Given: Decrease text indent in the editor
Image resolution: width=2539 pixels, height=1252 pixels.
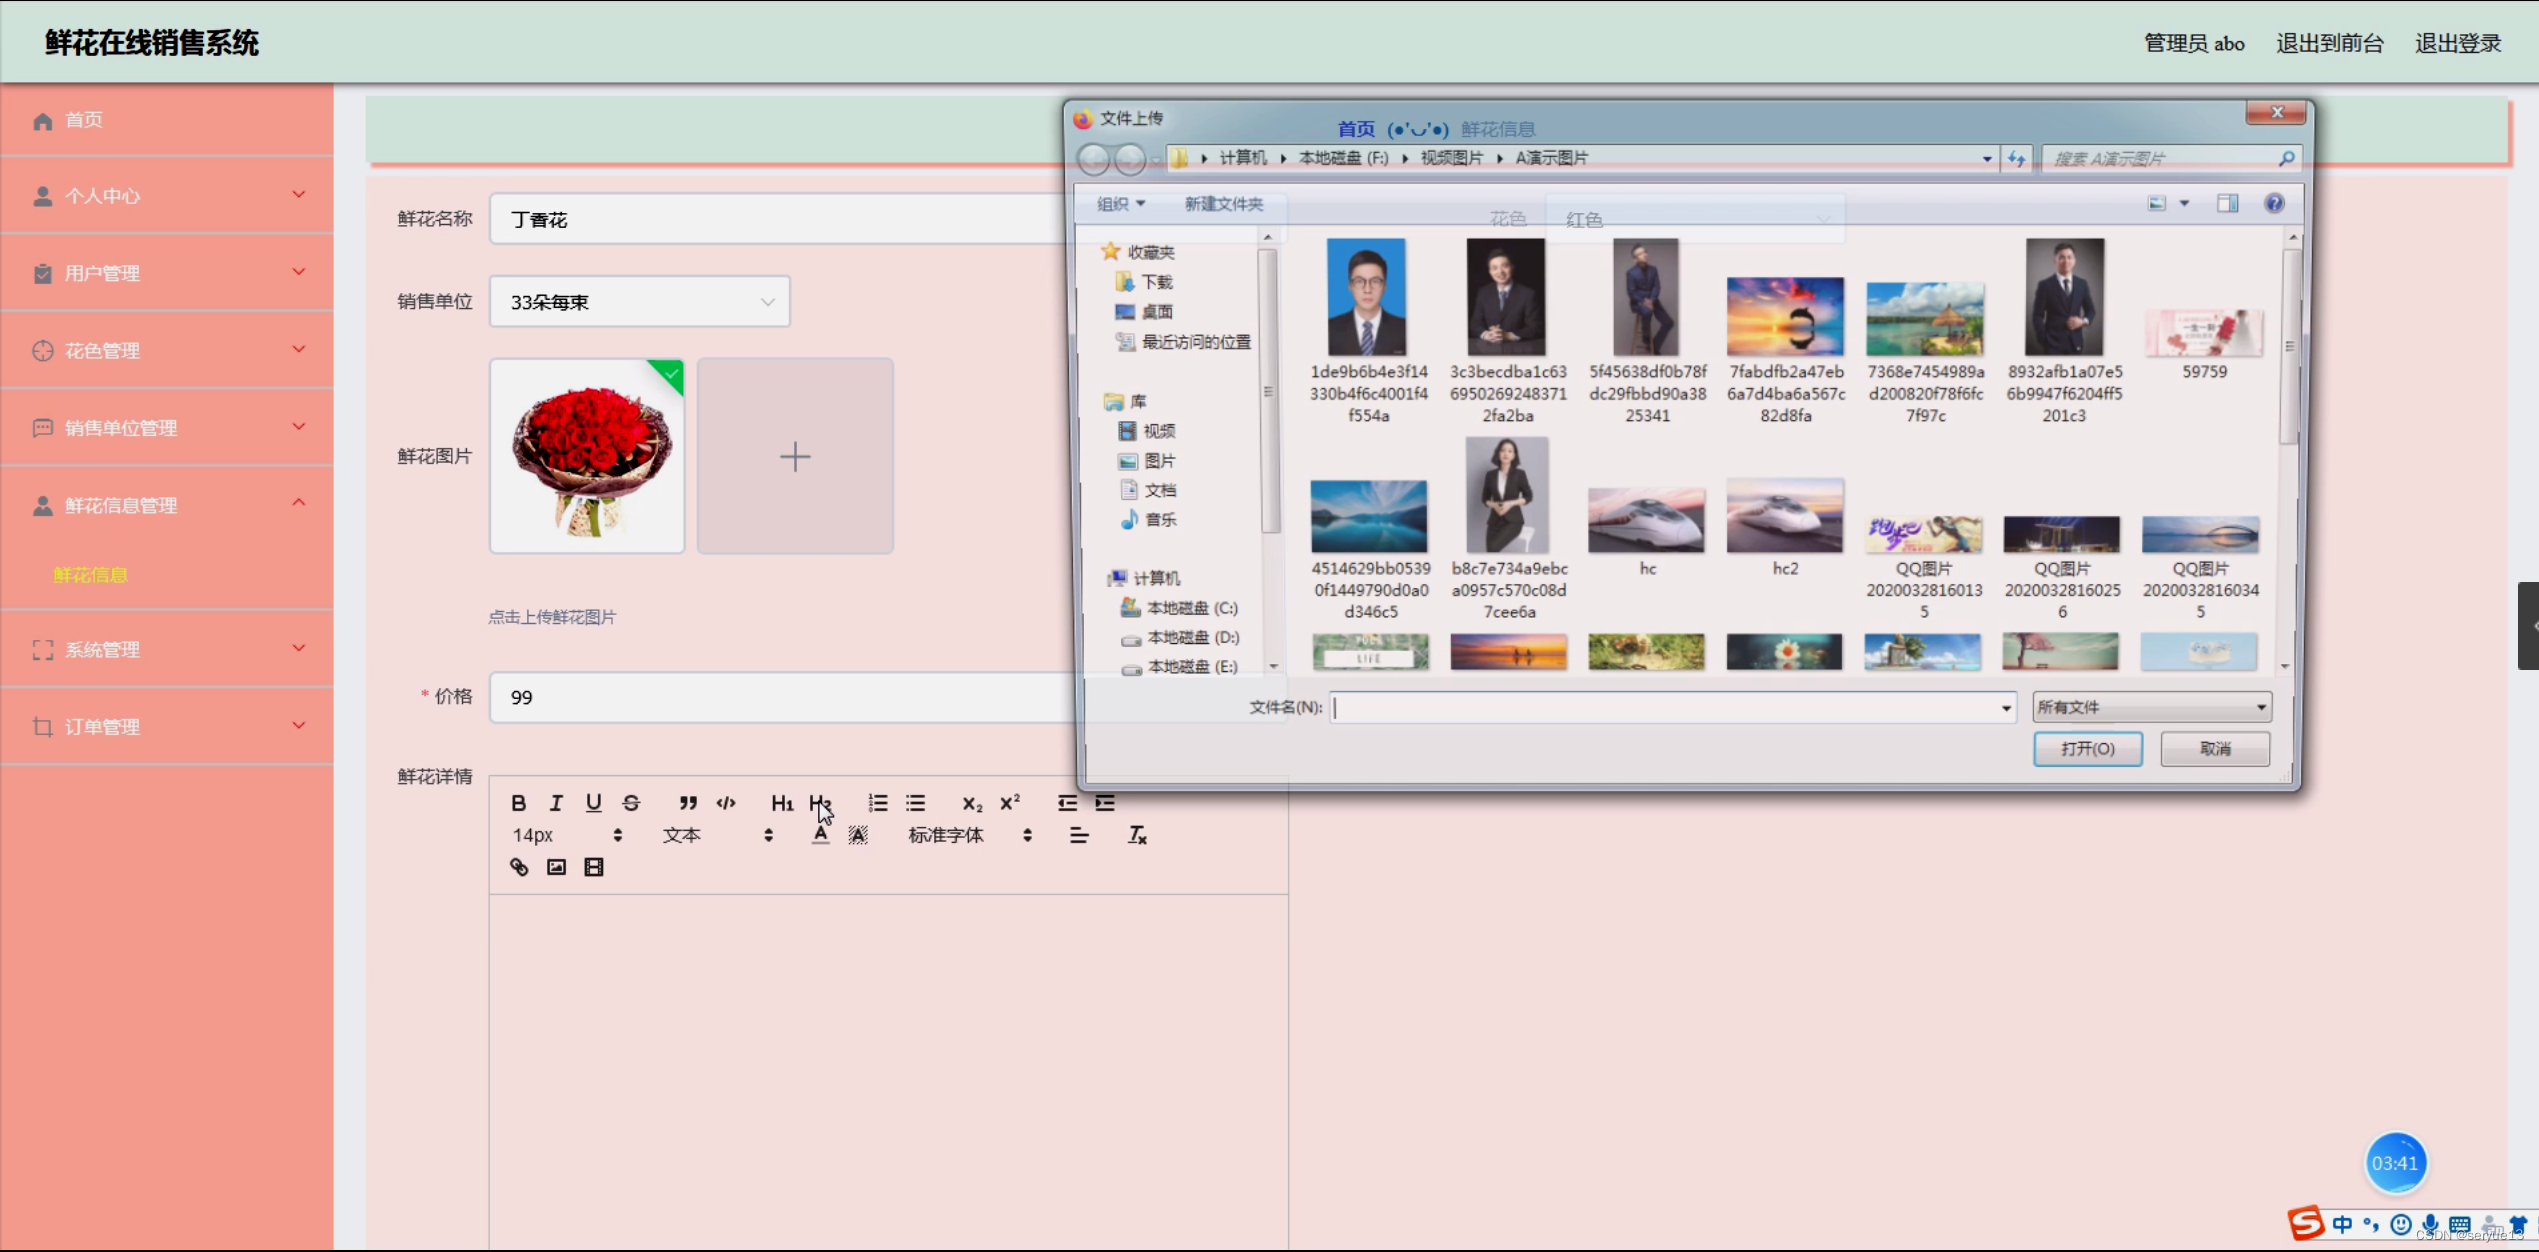Looking at the screenshot, I should pyautogui.click(x=1067, y=803).
